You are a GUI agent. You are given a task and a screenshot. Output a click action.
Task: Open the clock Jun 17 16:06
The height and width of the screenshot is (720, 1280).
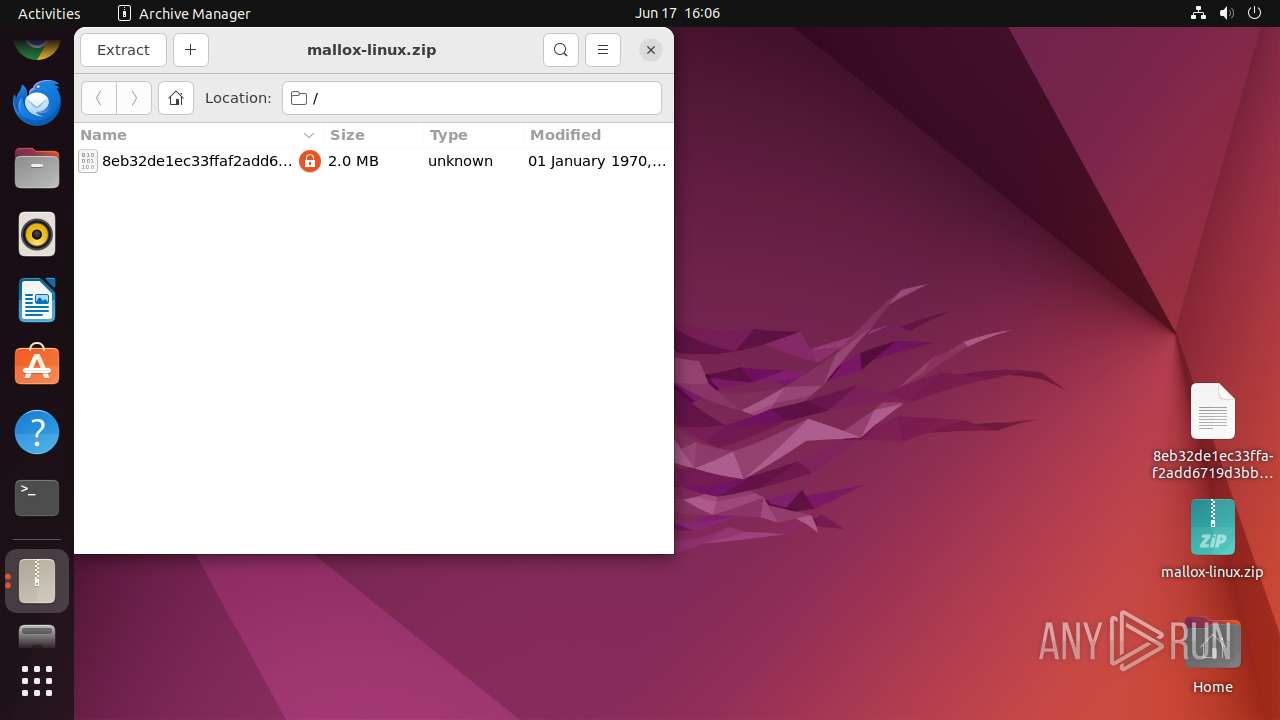[677, 13]
